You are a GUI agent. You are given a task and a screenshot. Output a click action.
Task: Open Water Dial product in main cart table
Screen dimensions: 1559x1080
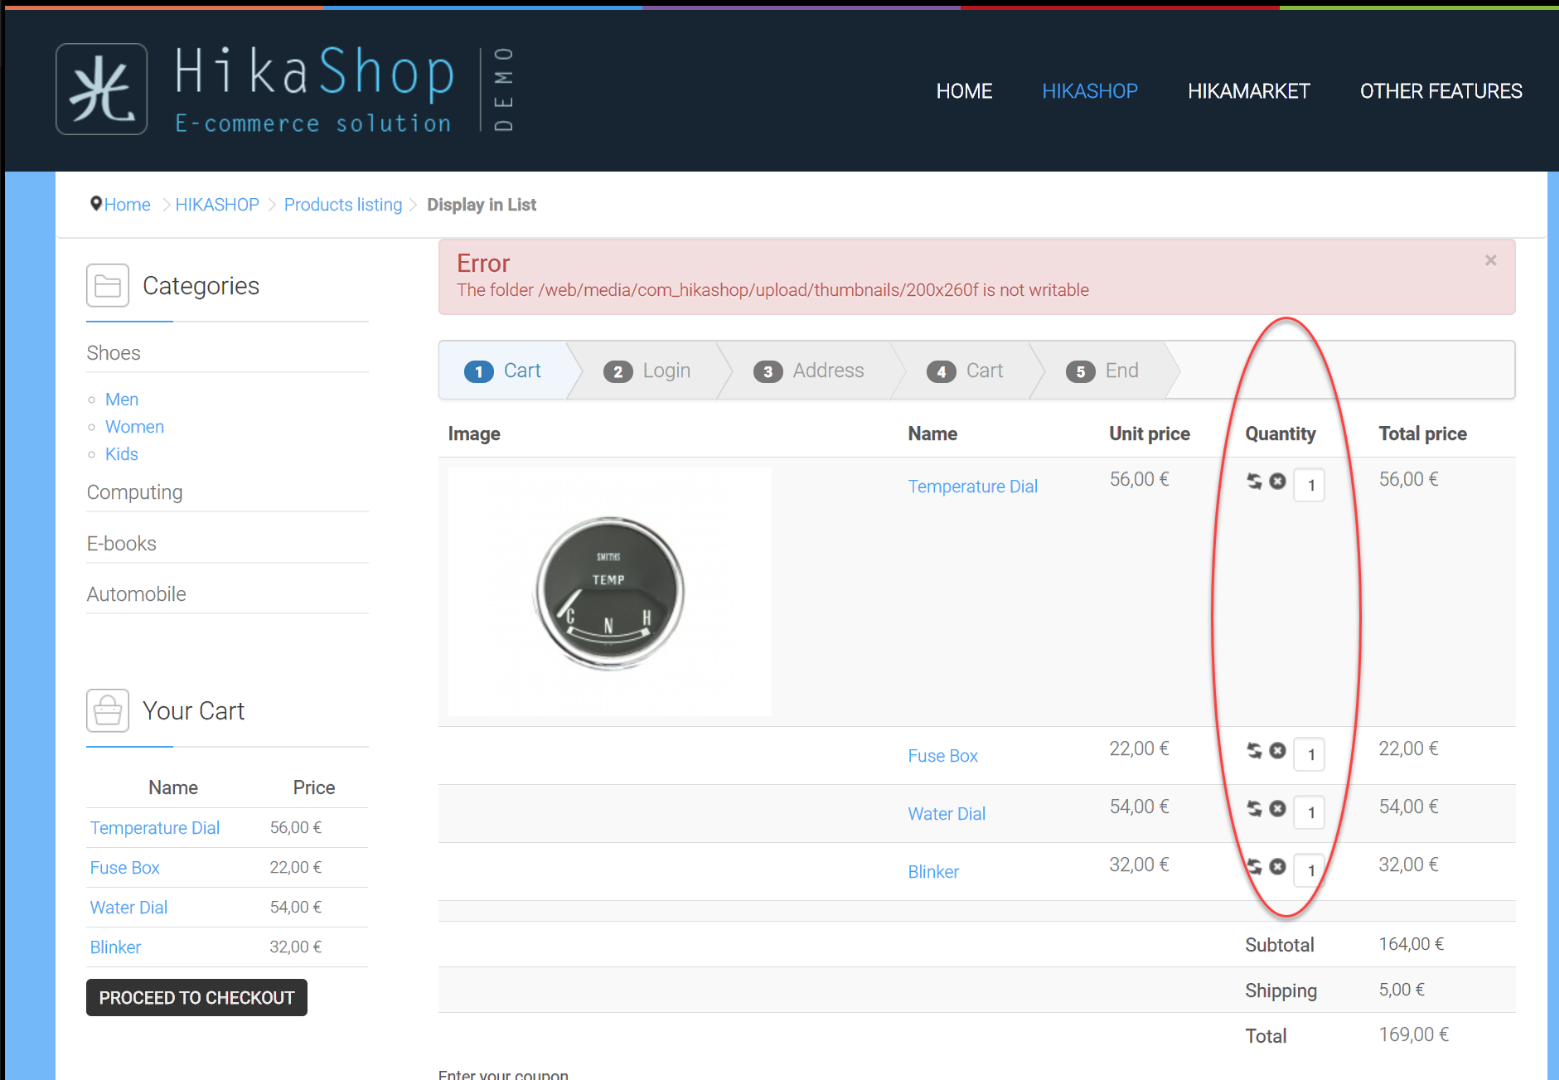click(x=947, y=814)
